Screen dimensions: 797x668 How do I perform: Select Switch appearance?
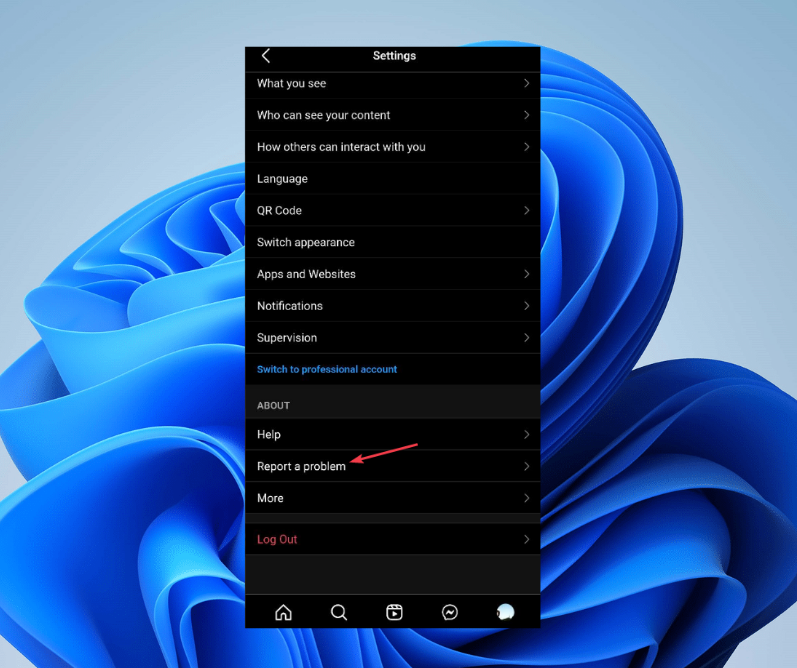point(392,242)
